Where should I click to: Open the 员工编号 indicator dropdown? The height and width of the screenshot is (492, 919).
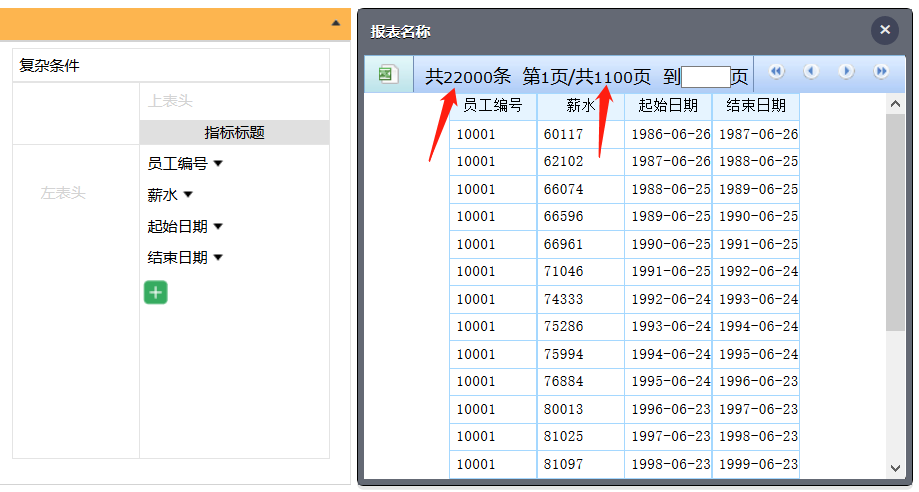218,163
